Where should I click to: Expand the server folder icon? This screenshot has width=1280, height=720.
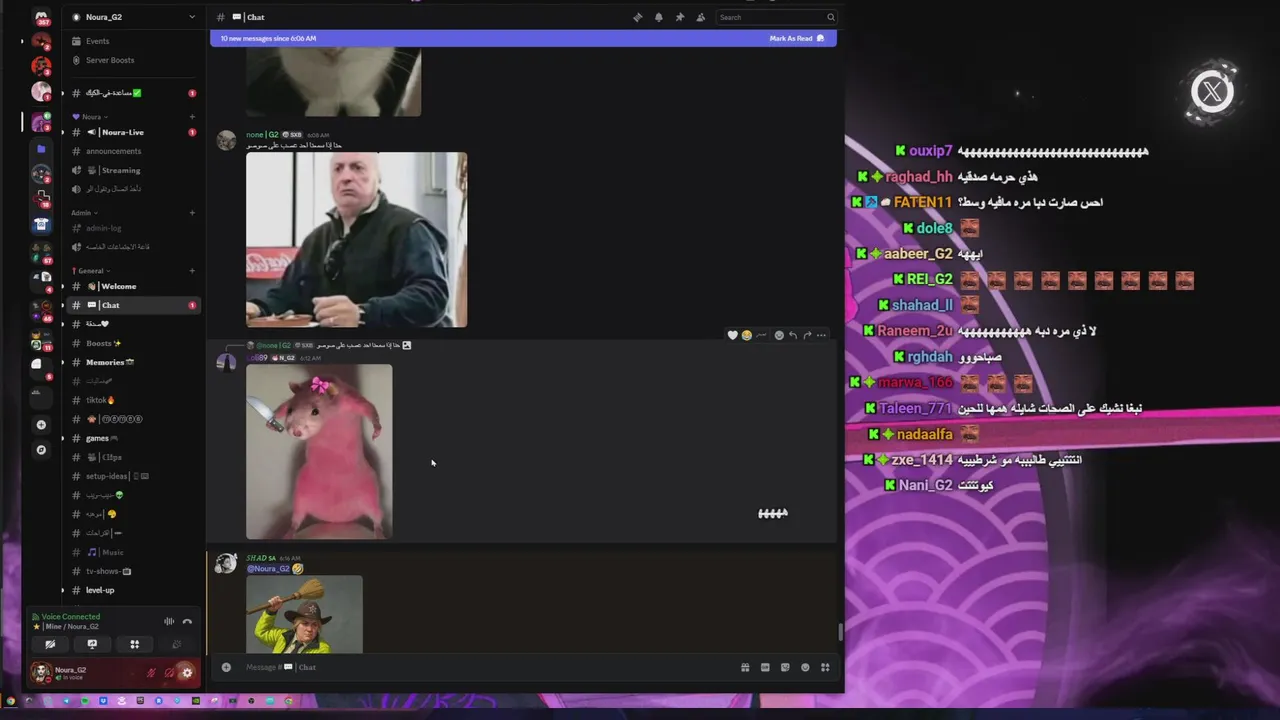click(41, 149)
